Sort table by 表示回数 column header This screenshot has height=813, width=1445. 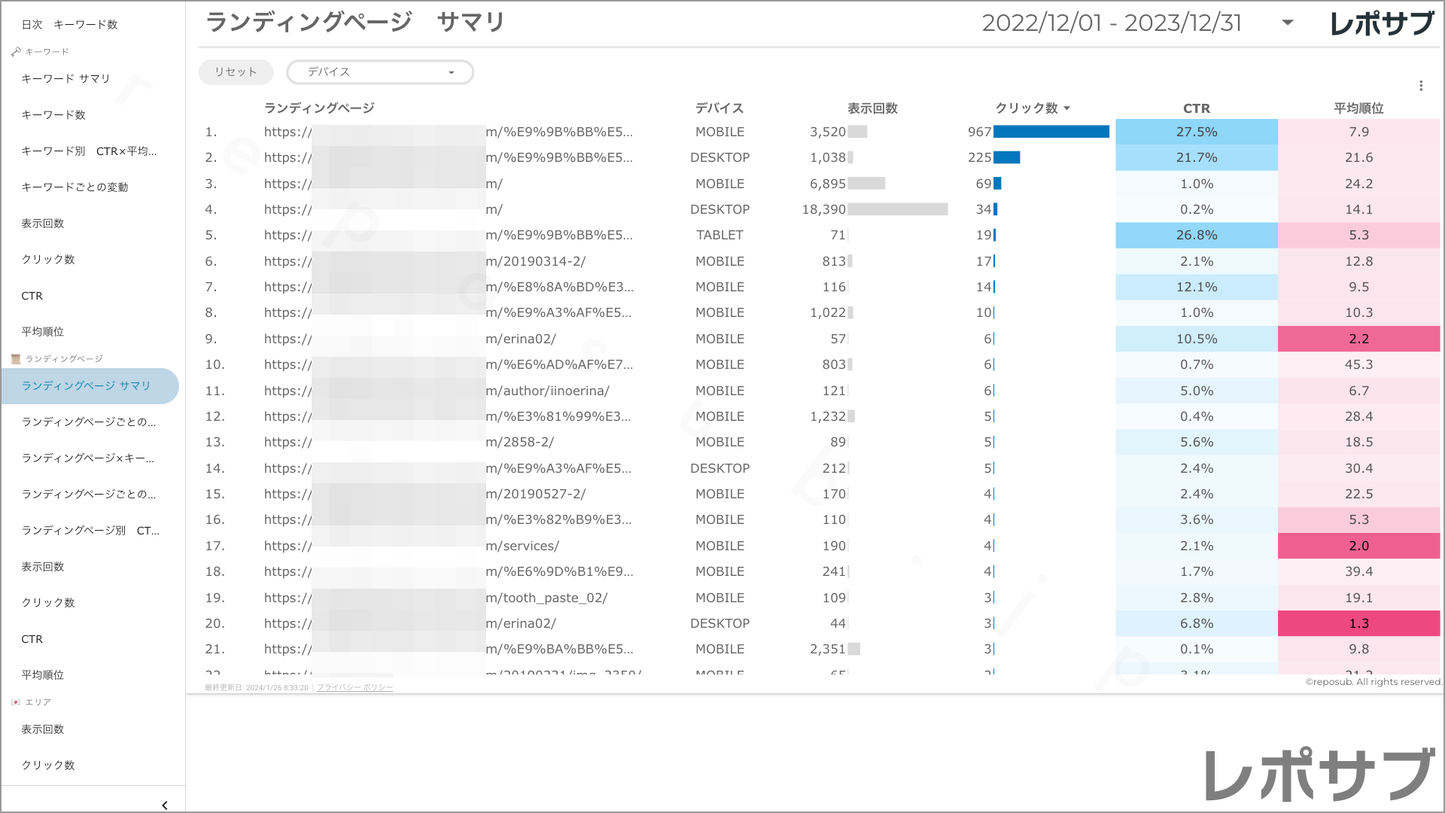[x=872, y=108]
